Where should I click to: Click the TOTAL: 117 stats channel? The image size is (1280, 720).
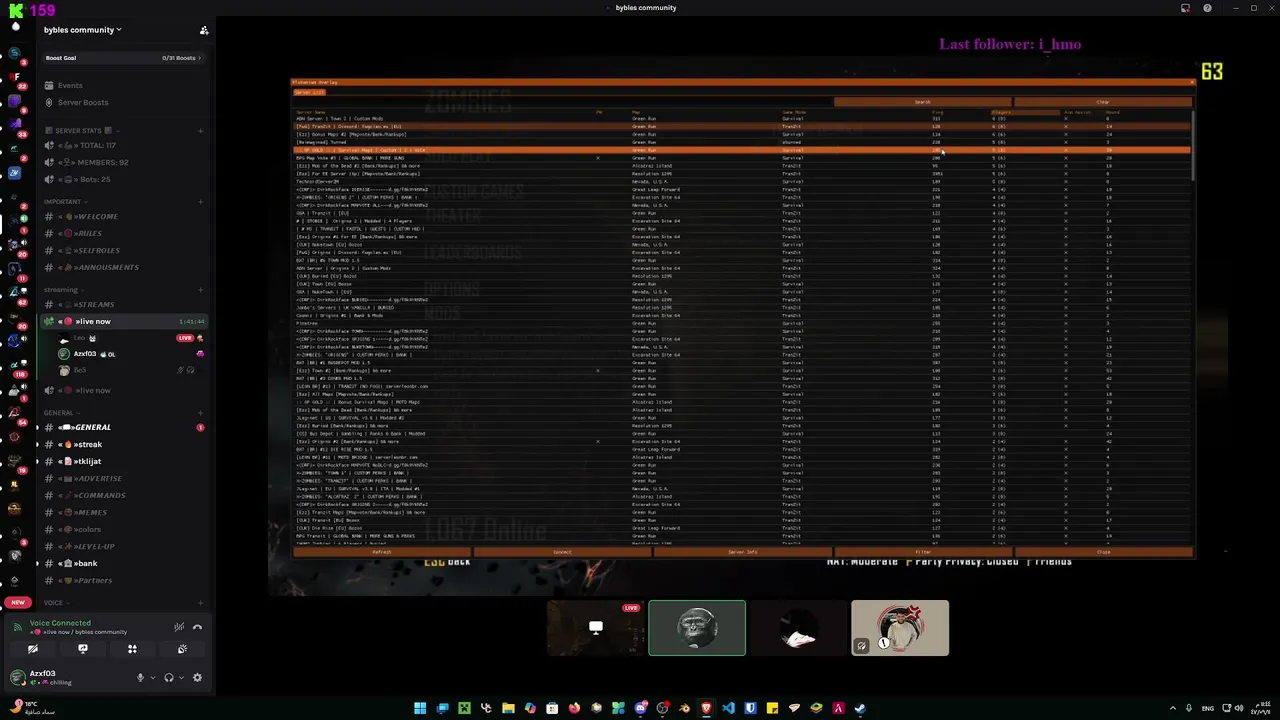(x=124, y=145)
